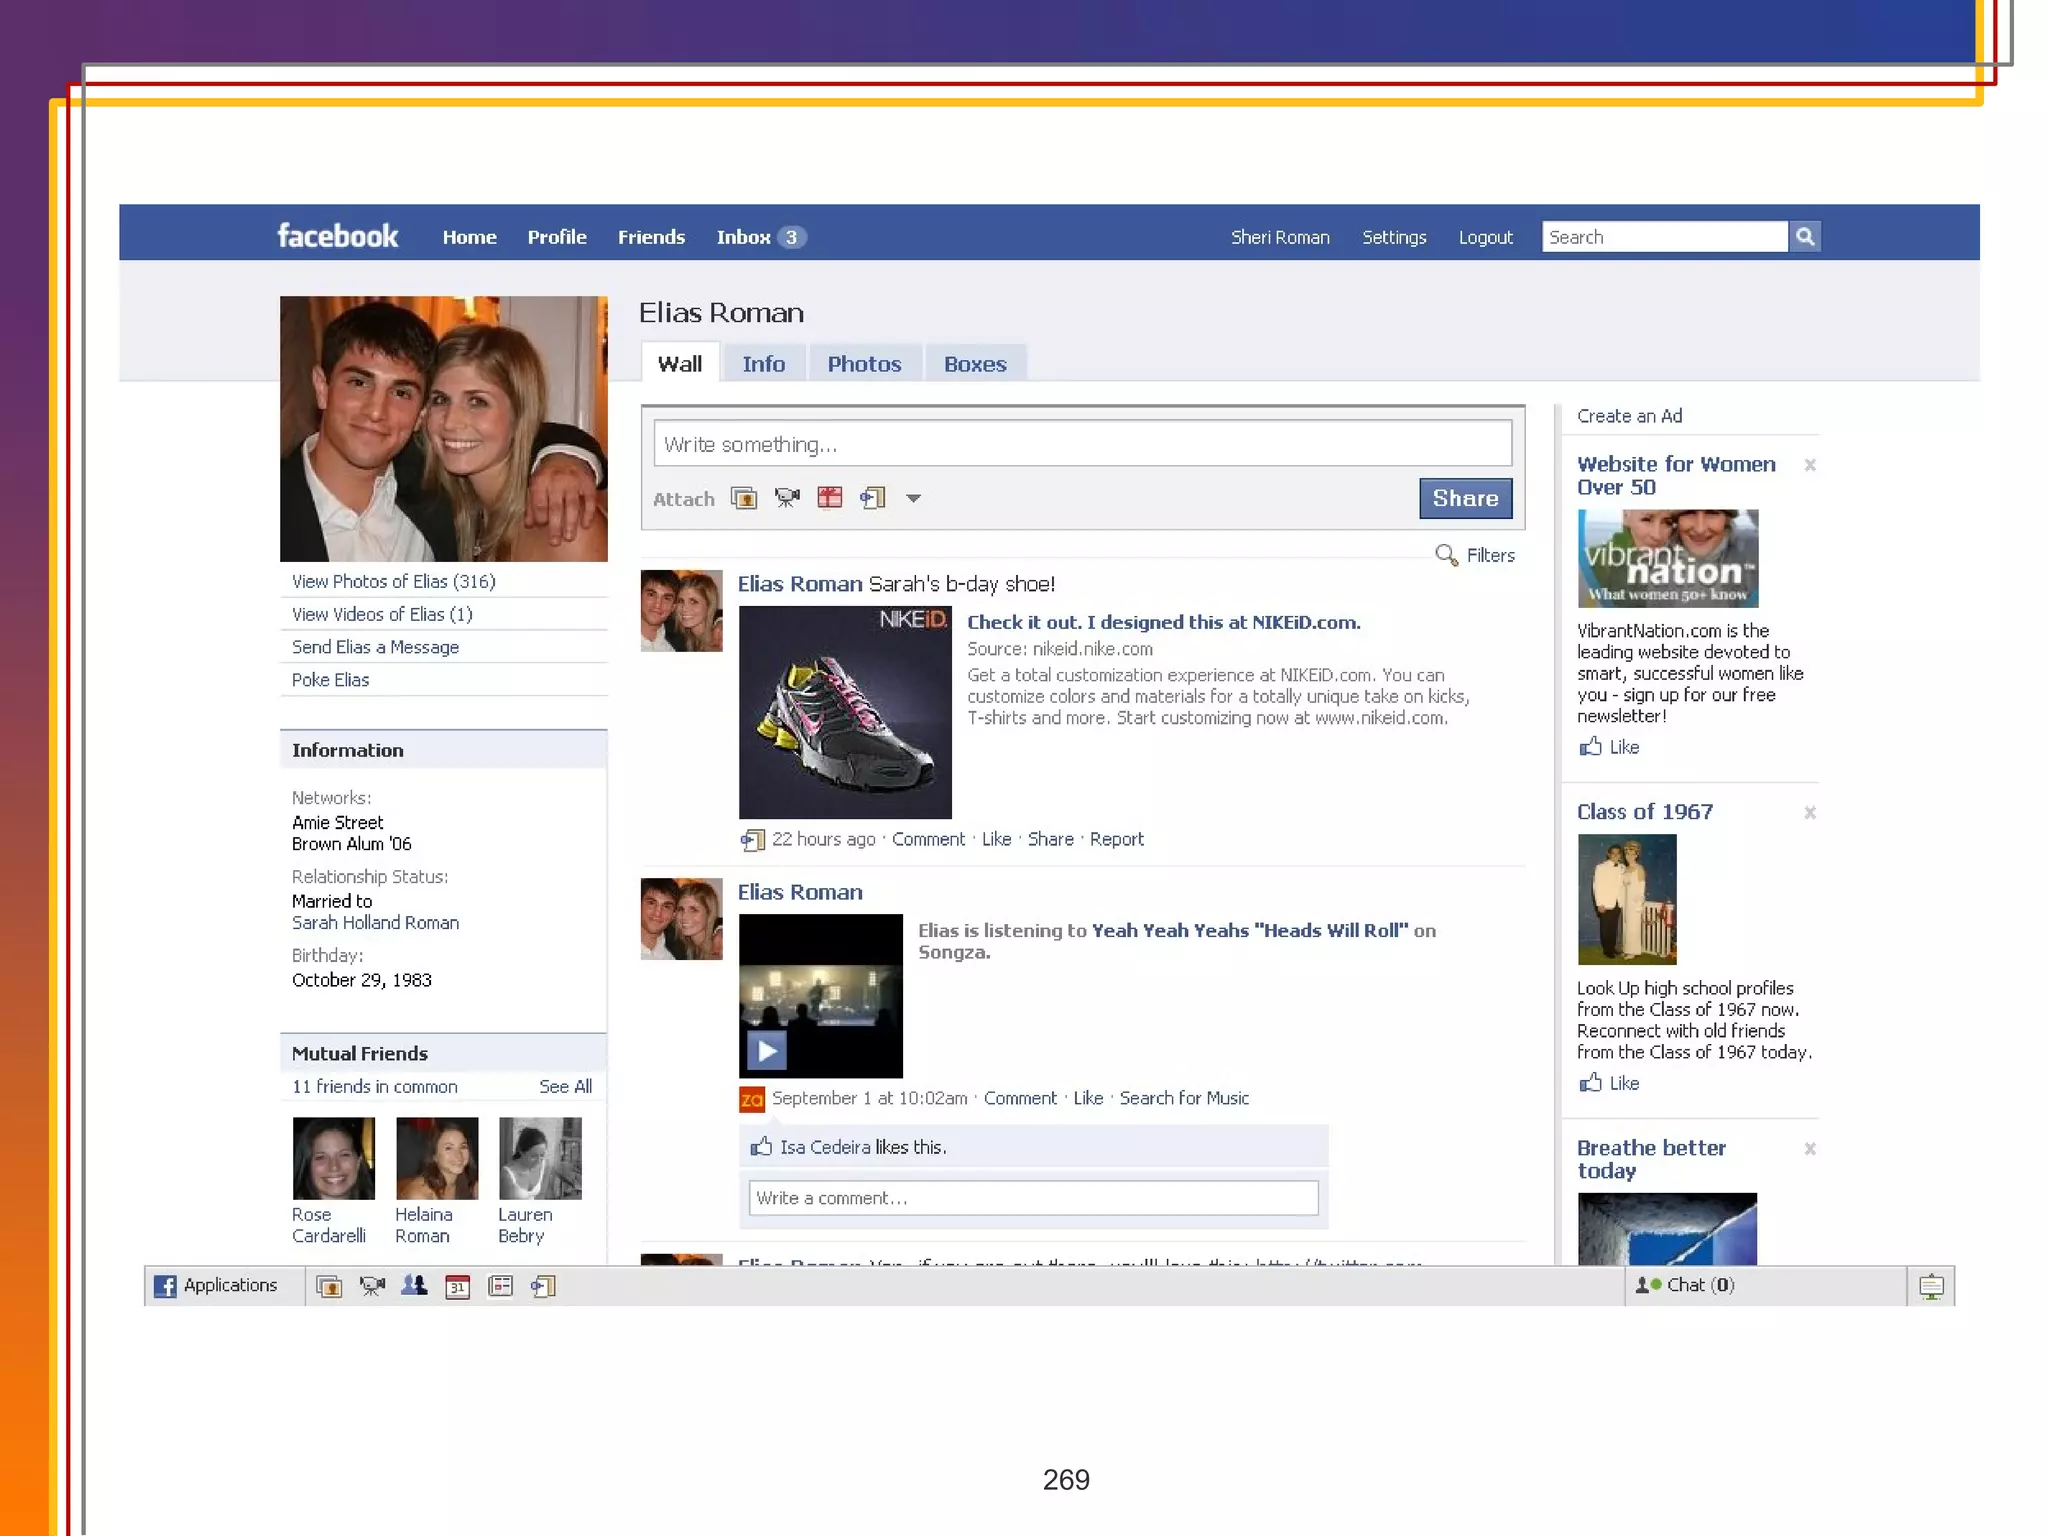Image resolution: width=2048 pixels, height=1536 pixels.
Task: Open Groups icon in the bottom bar
Action: 414,1286
